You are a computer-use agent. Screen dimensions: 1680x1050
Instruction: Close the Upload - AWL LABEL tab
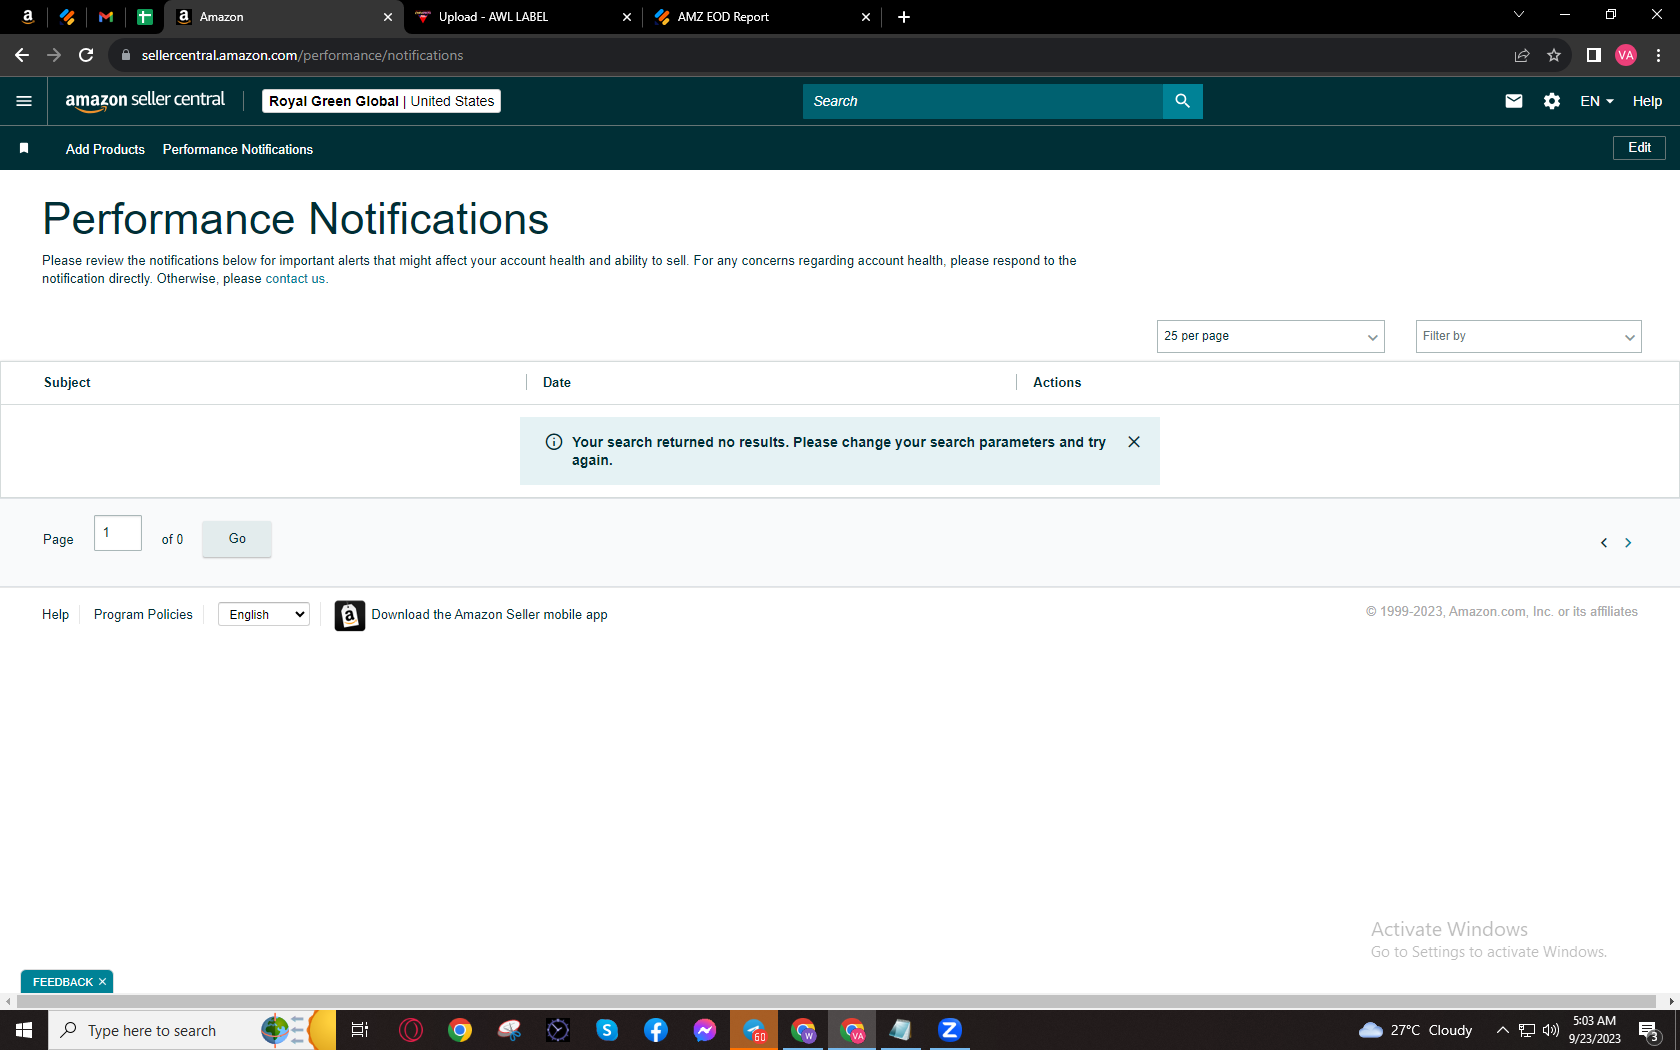(627, 17)
